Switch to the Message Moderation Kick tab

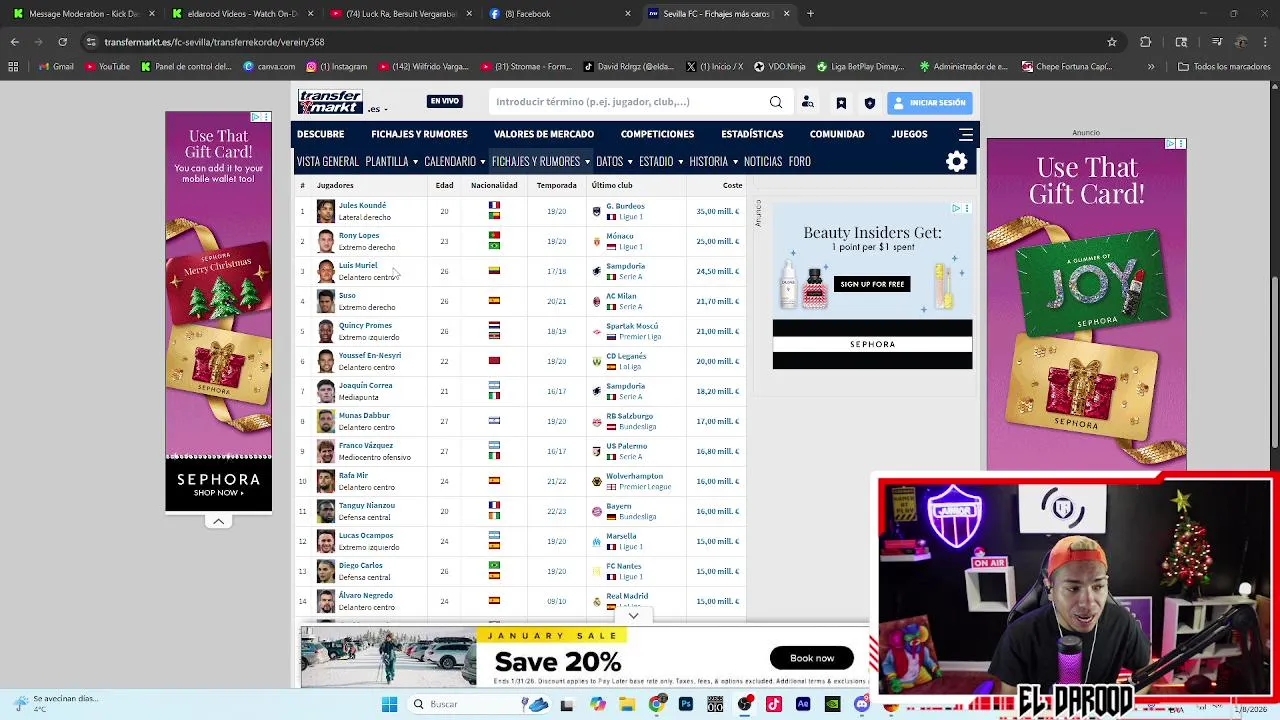point(84,14)
